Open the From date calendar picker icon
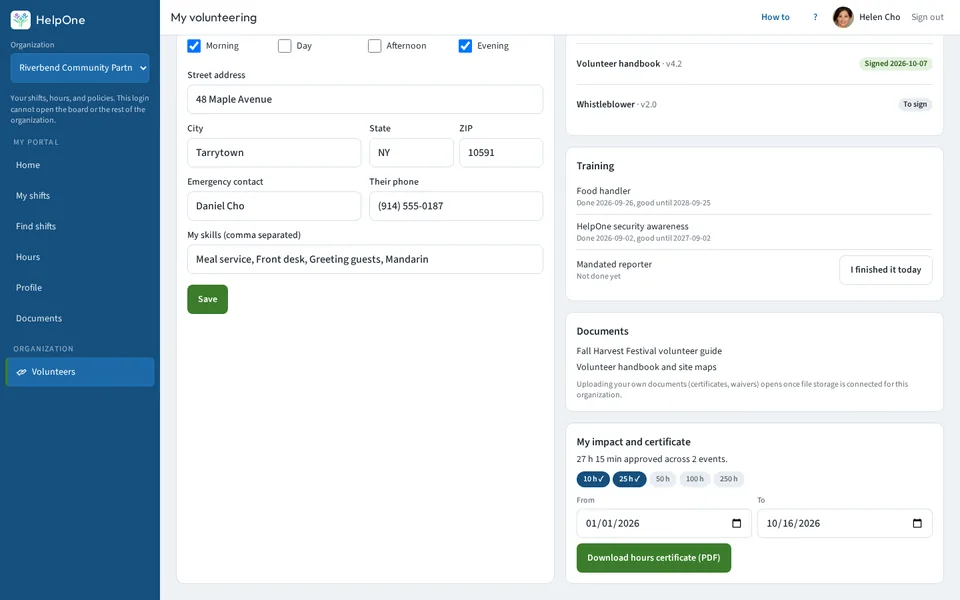Viewport: 960px width, 600px height. (737, 523)
